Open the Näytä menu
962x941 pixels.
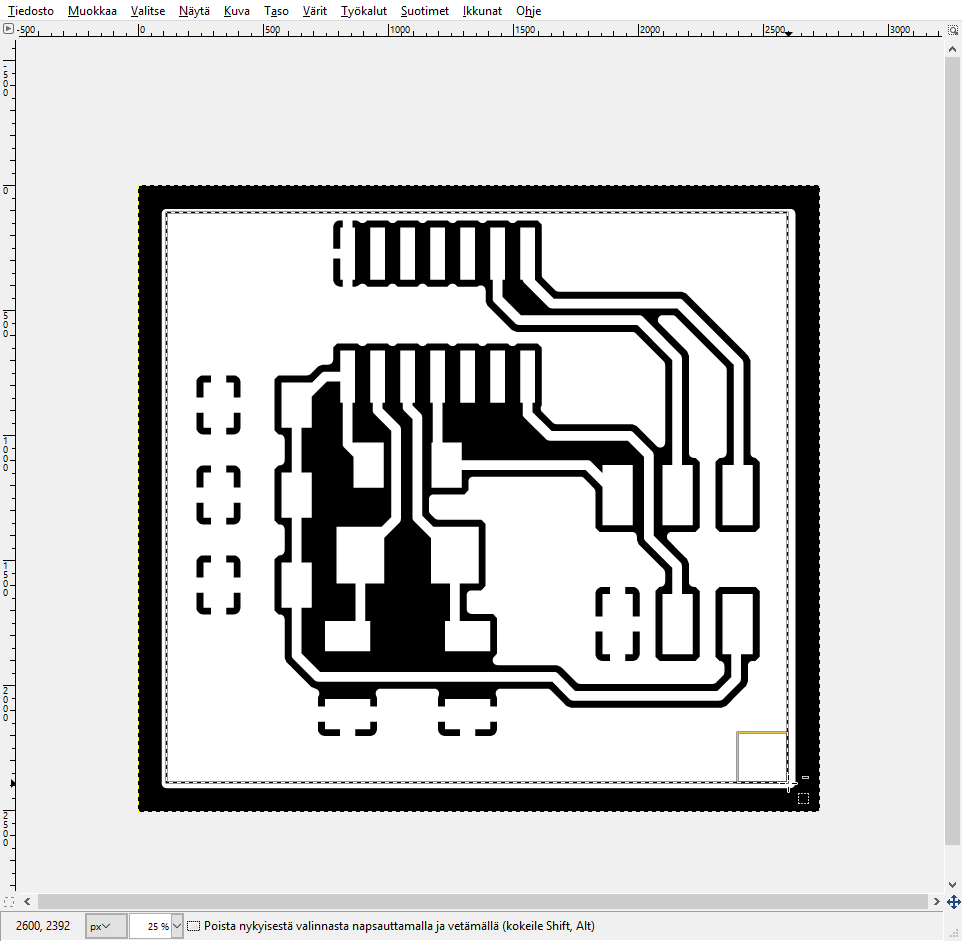(194, 10)
